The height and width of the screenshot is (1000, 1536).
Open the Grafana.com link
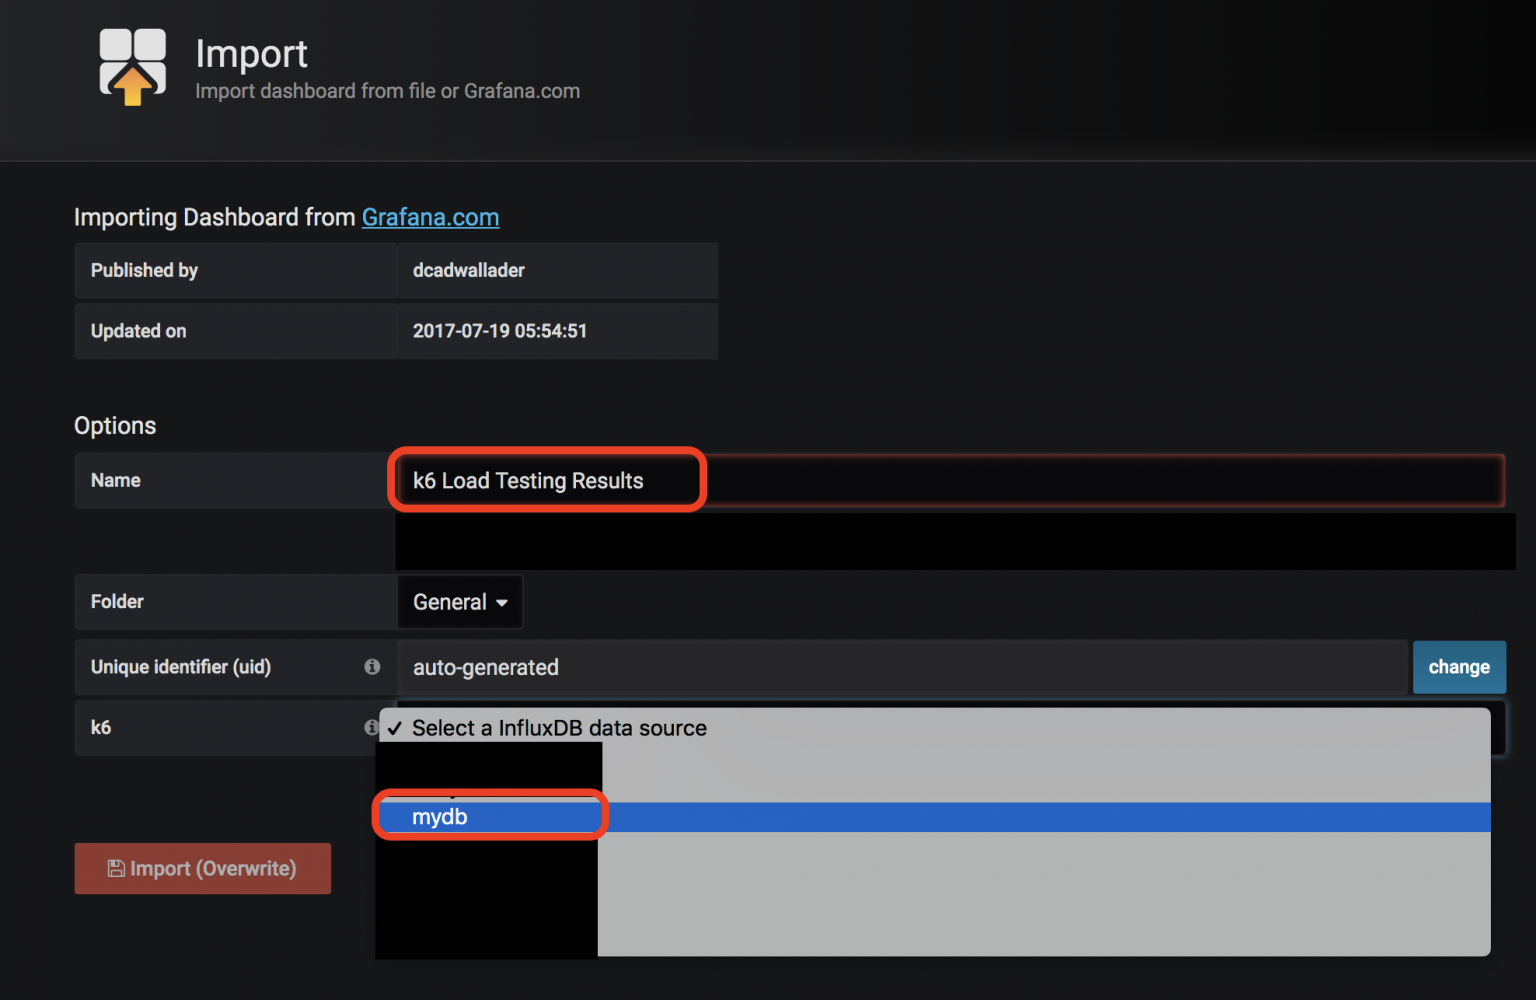tap(430, 217)
